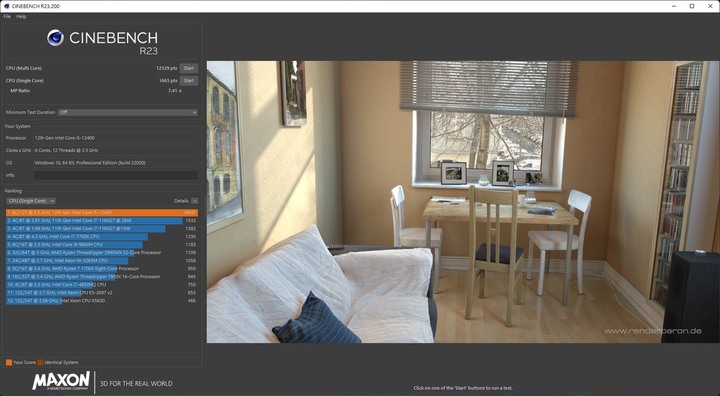Open the File menu

point(7,17)
